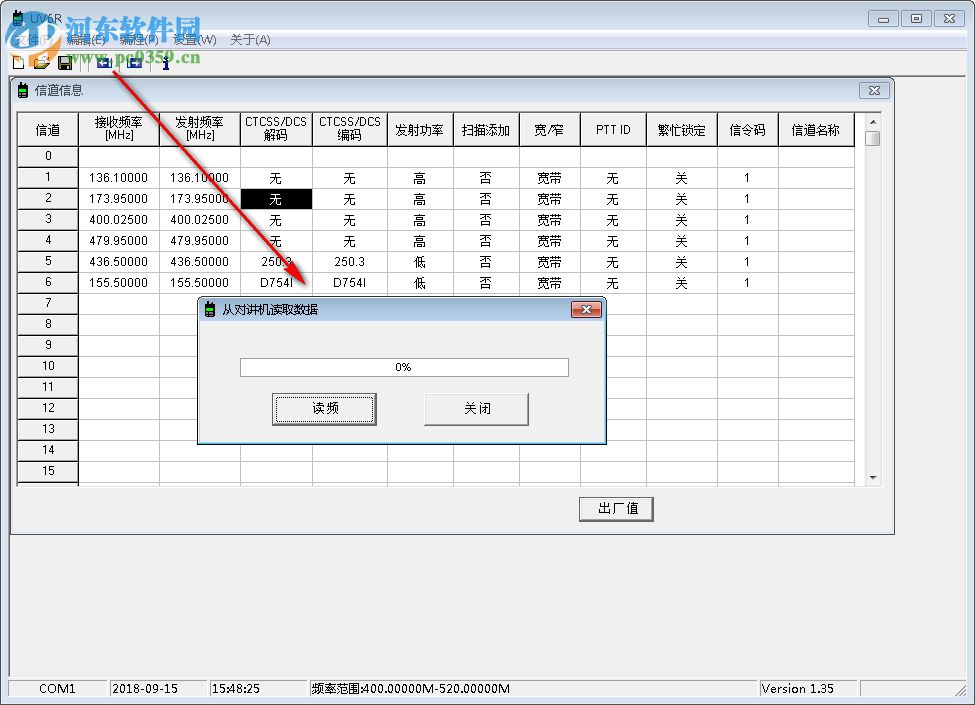Image resolution: width=975 pixels, height=705 pixels.
Task: Click the 发射频率 [MHz] column header
Action: (x=200, y=129)
